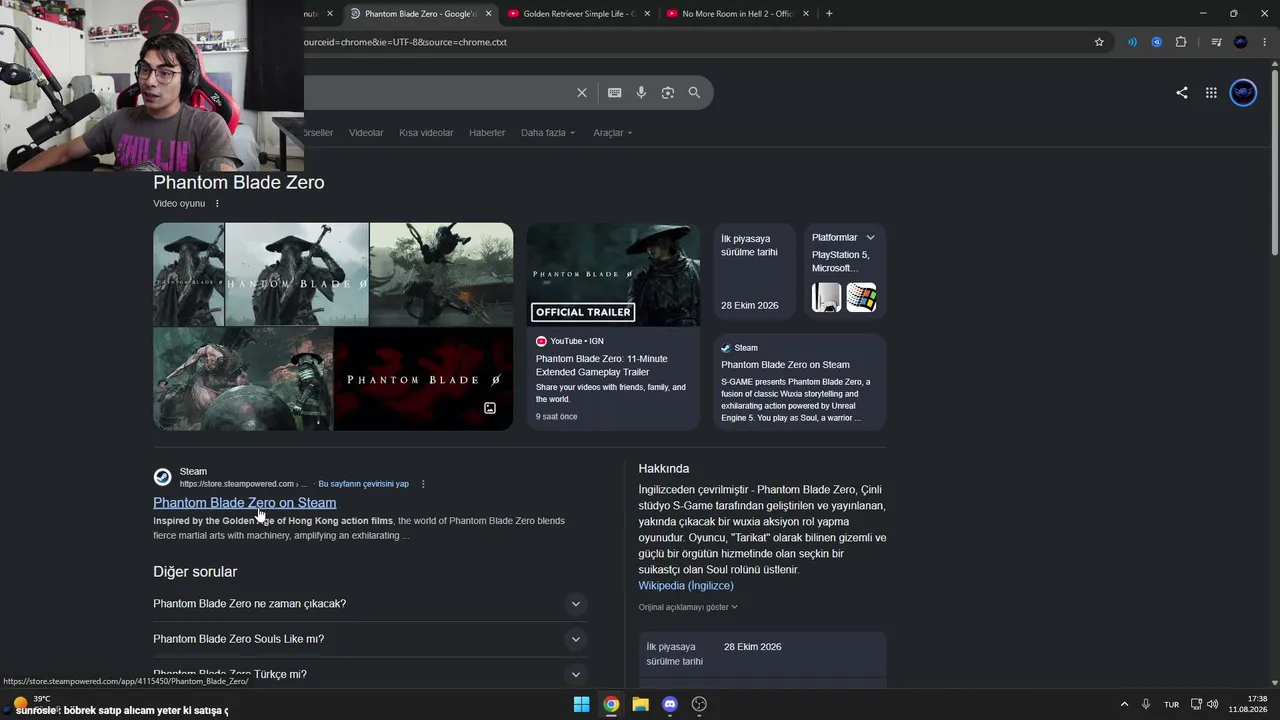Open the volume control in system tray
Viewport: 1280px width, 720px height.
click(x=1213, y=704)
